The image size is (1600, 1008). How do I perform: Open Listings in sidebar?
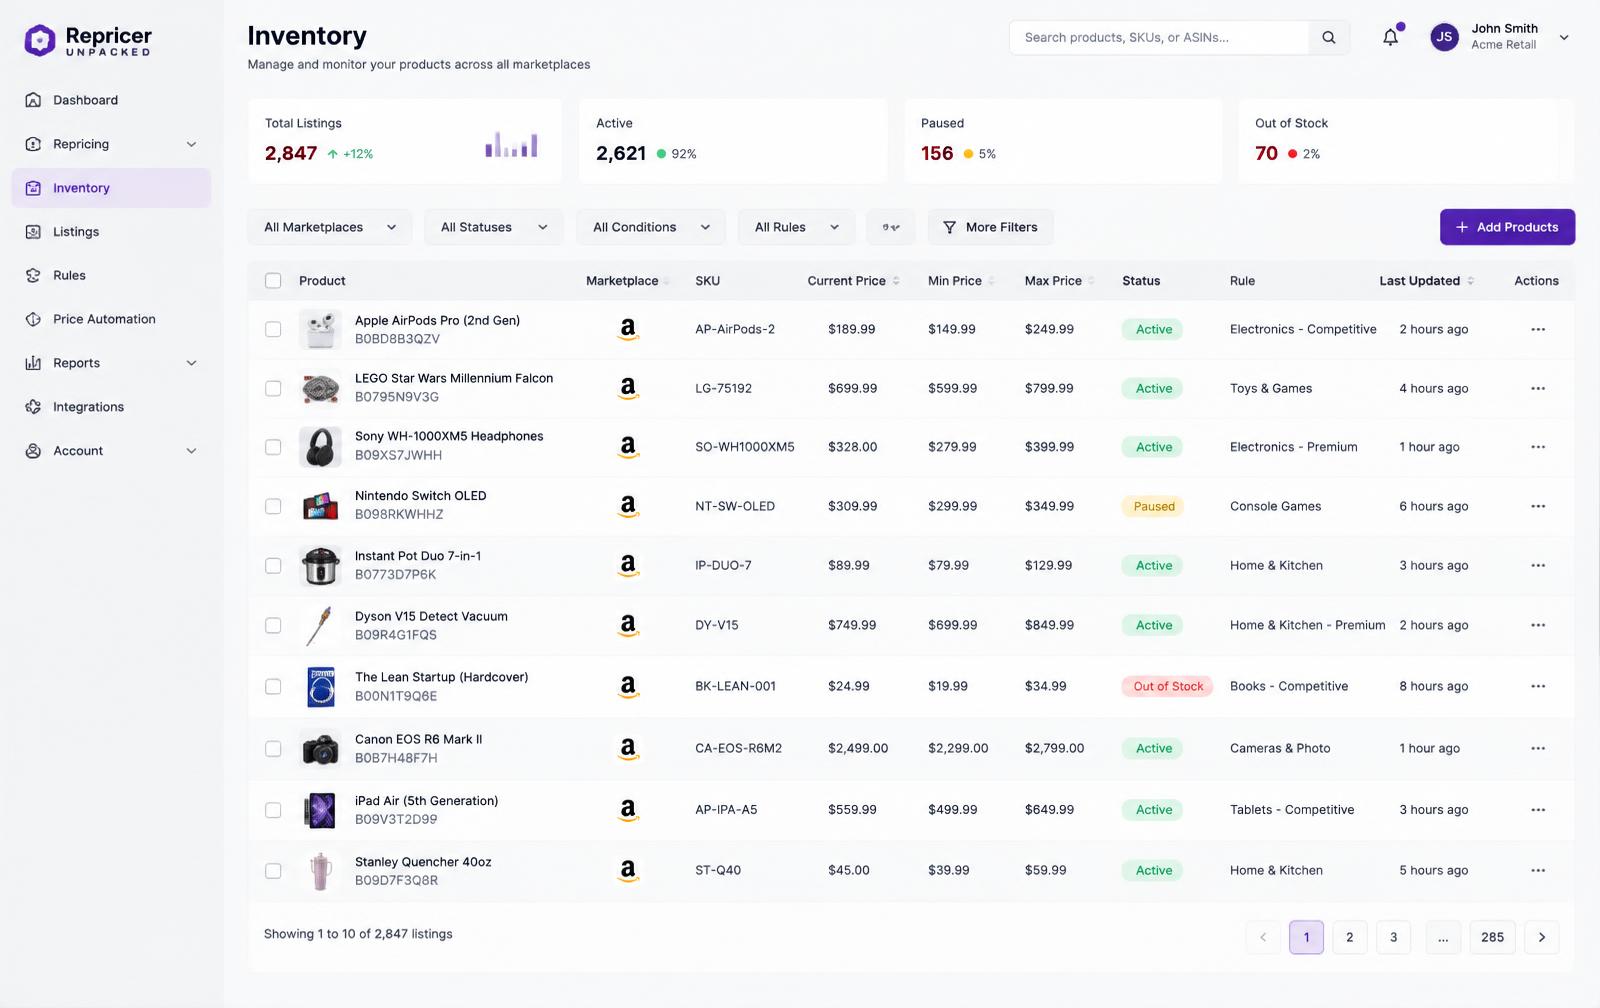(111, 232)
